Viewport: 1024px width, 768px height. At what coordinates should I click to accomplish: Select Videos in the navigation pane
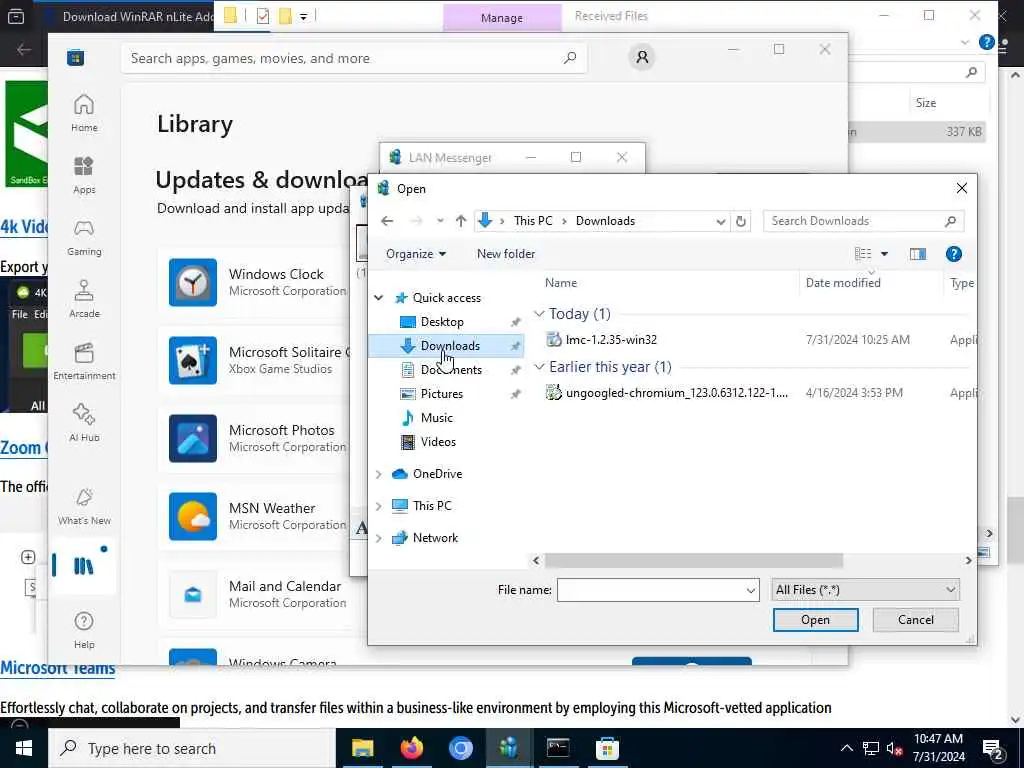[438, 442]
